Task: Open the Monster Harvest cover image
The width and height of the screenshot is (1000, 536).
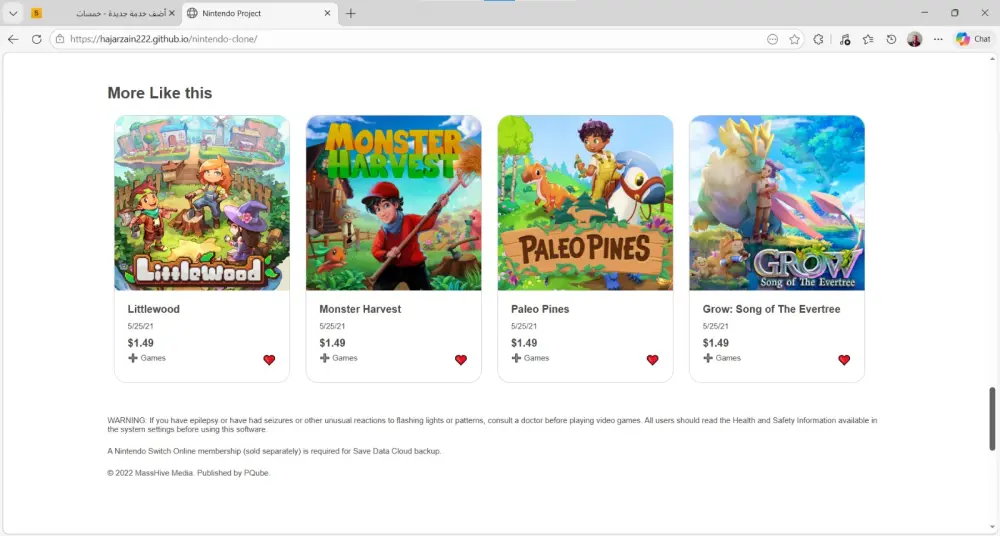Action: click(x=393, y=203)
